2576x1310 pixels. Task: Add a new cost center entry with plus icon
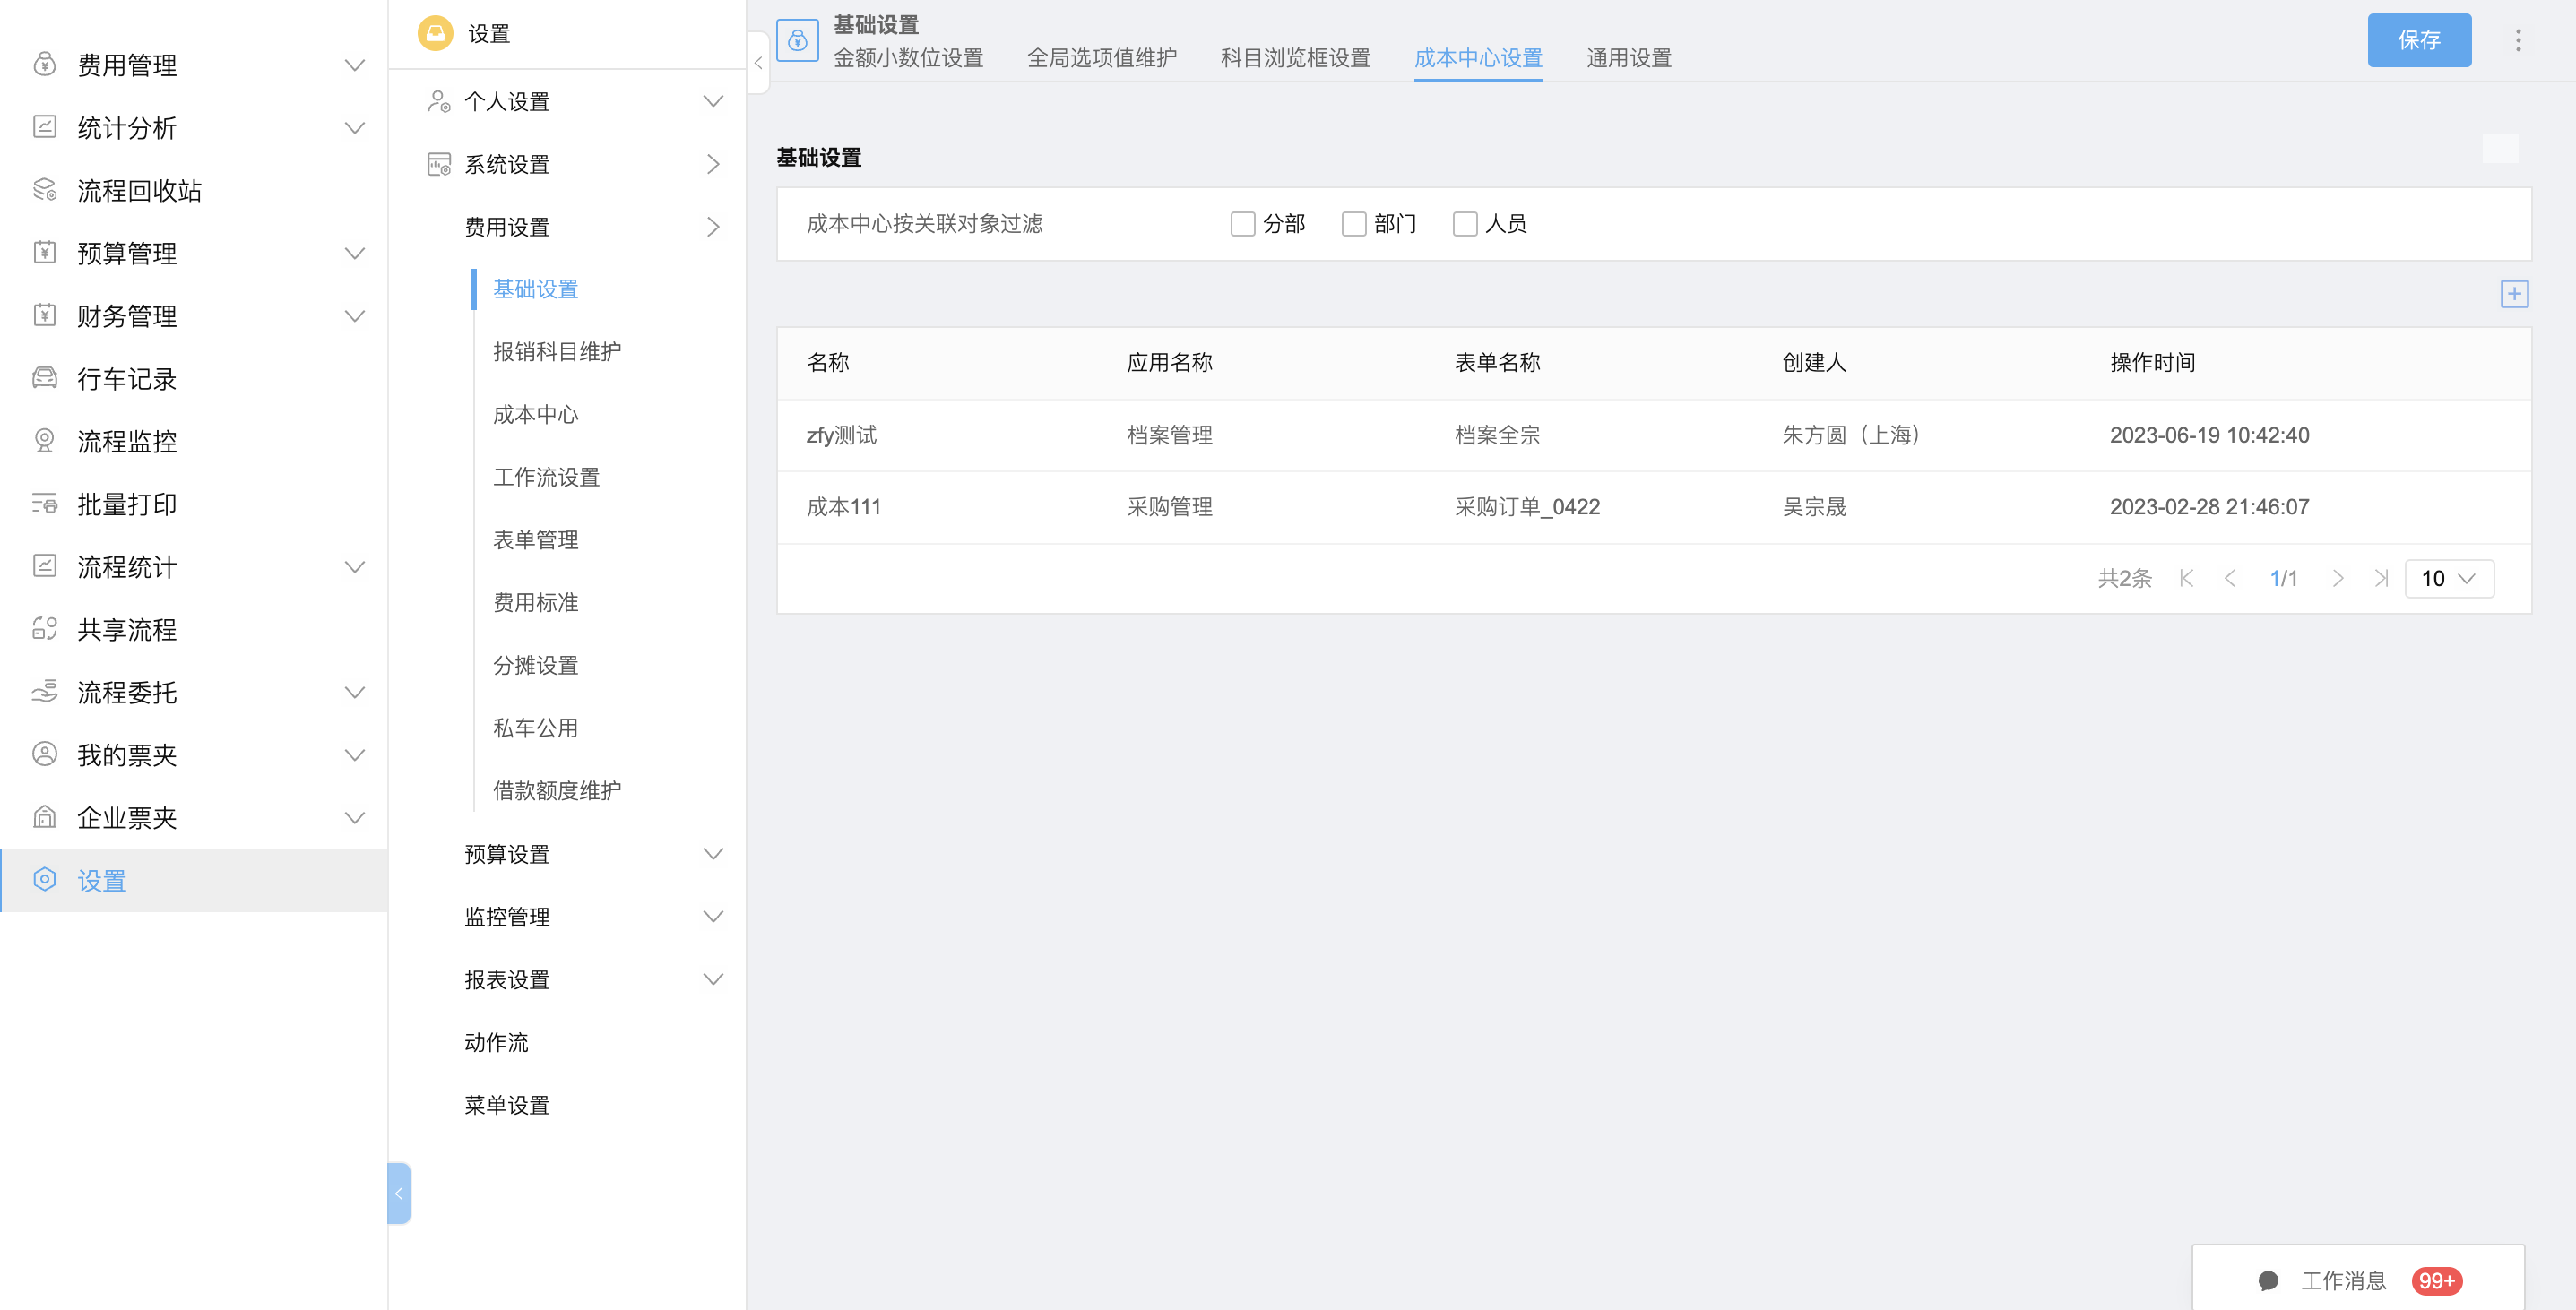click(2514, 294)
